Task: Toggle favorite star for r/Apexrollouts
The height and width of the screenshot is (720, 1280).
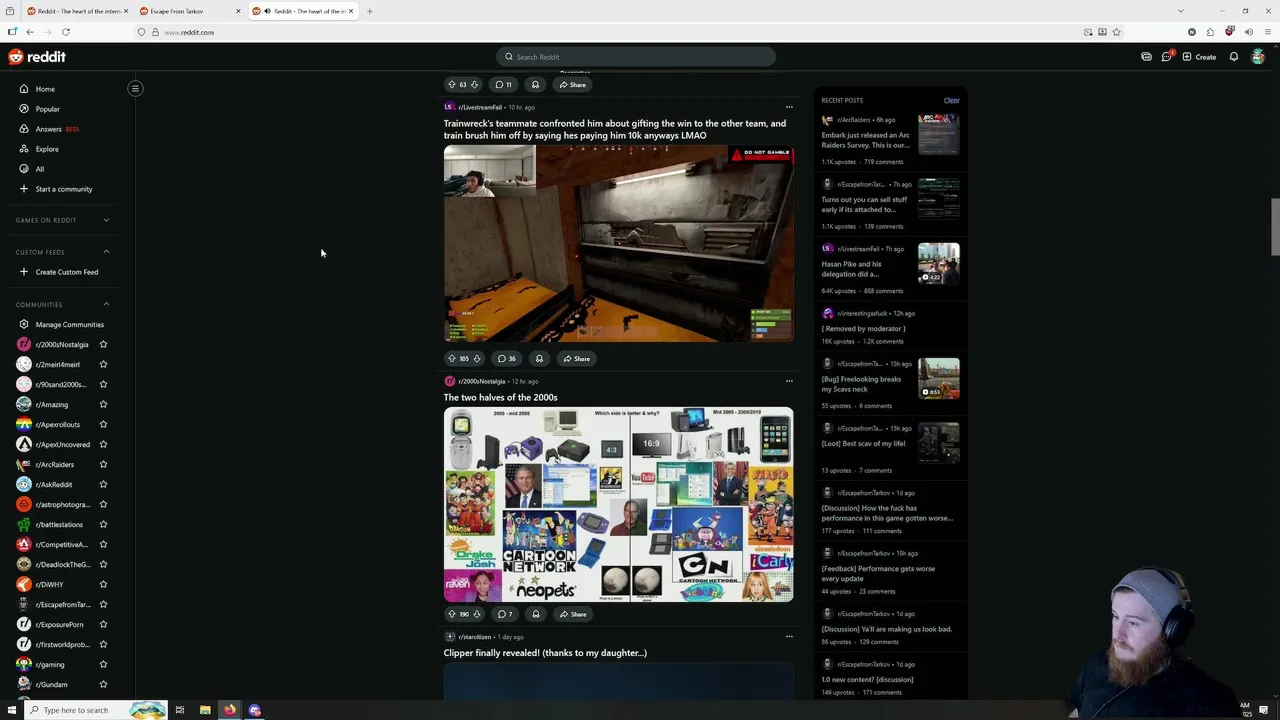Action: 103,424
